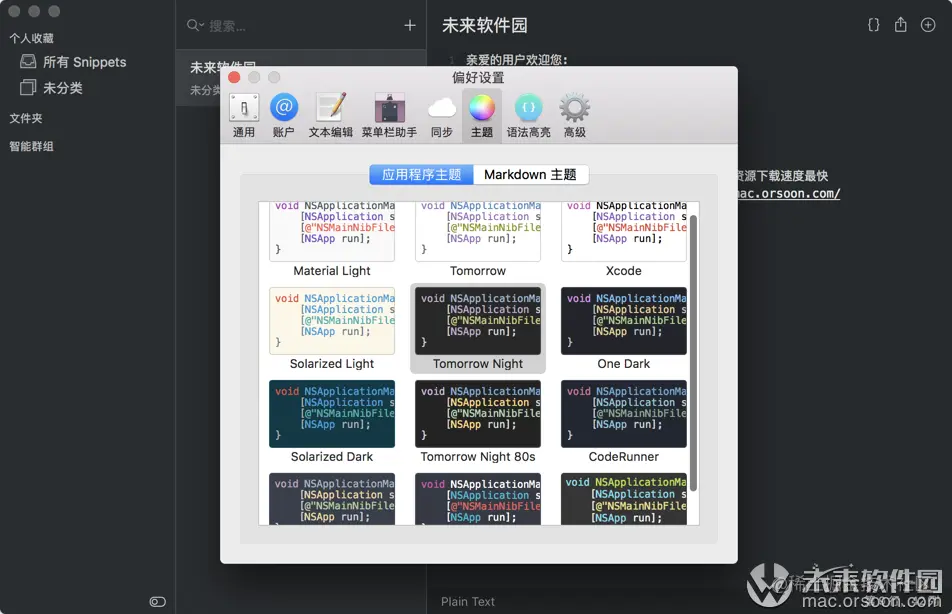Viewport: 952px width, 614px height.
Task: Open the 语法高亮 syntax highlighting pane
Action: tap(529, 115)
